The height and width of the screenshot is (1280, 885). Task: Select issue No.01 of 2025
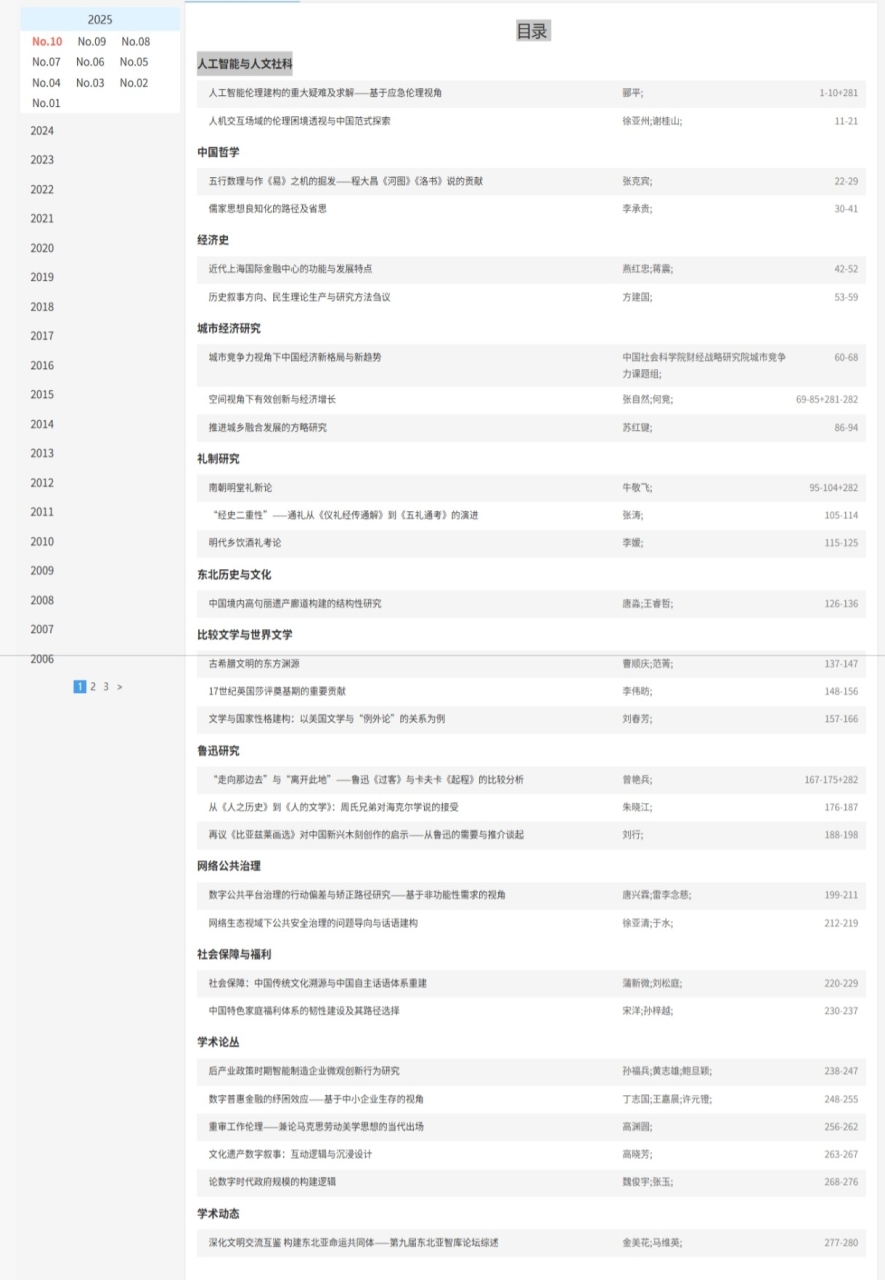point(46,103)
